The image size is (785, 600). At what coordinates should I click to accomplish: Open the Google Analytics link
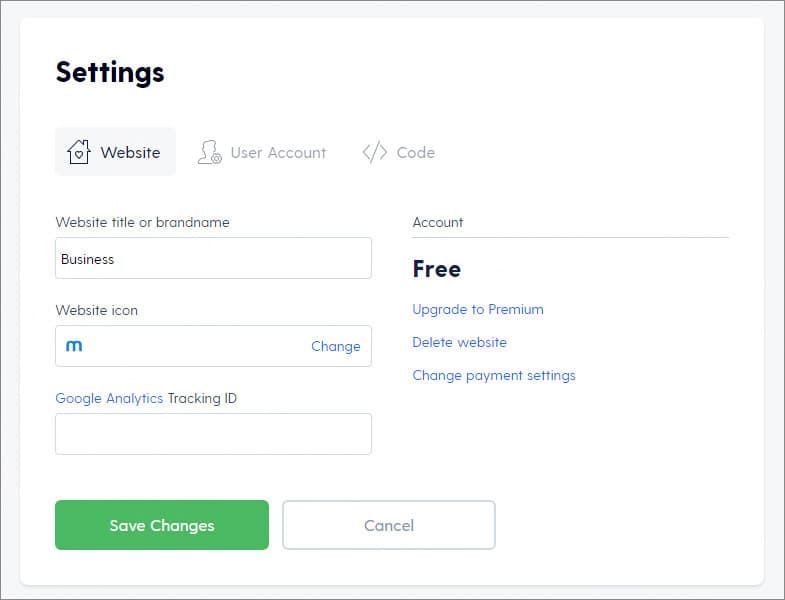coord(109,399)
